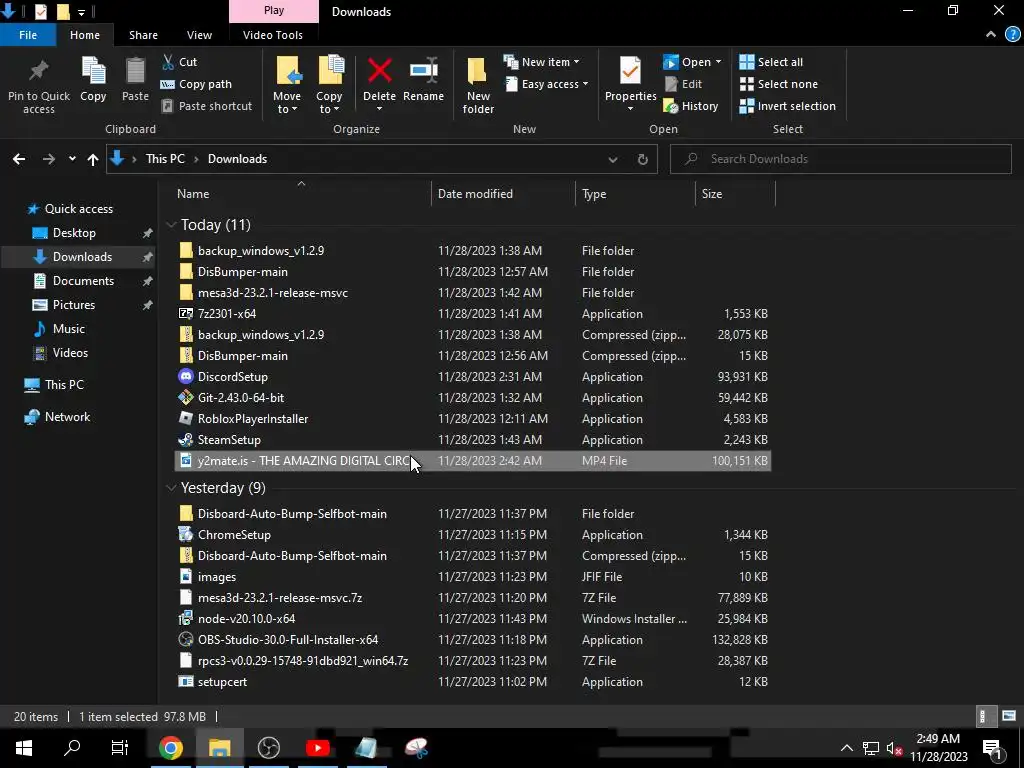Click New folder ribbon icon
Viewport: 1024px width, 768px height.
[x=477, y=71]
